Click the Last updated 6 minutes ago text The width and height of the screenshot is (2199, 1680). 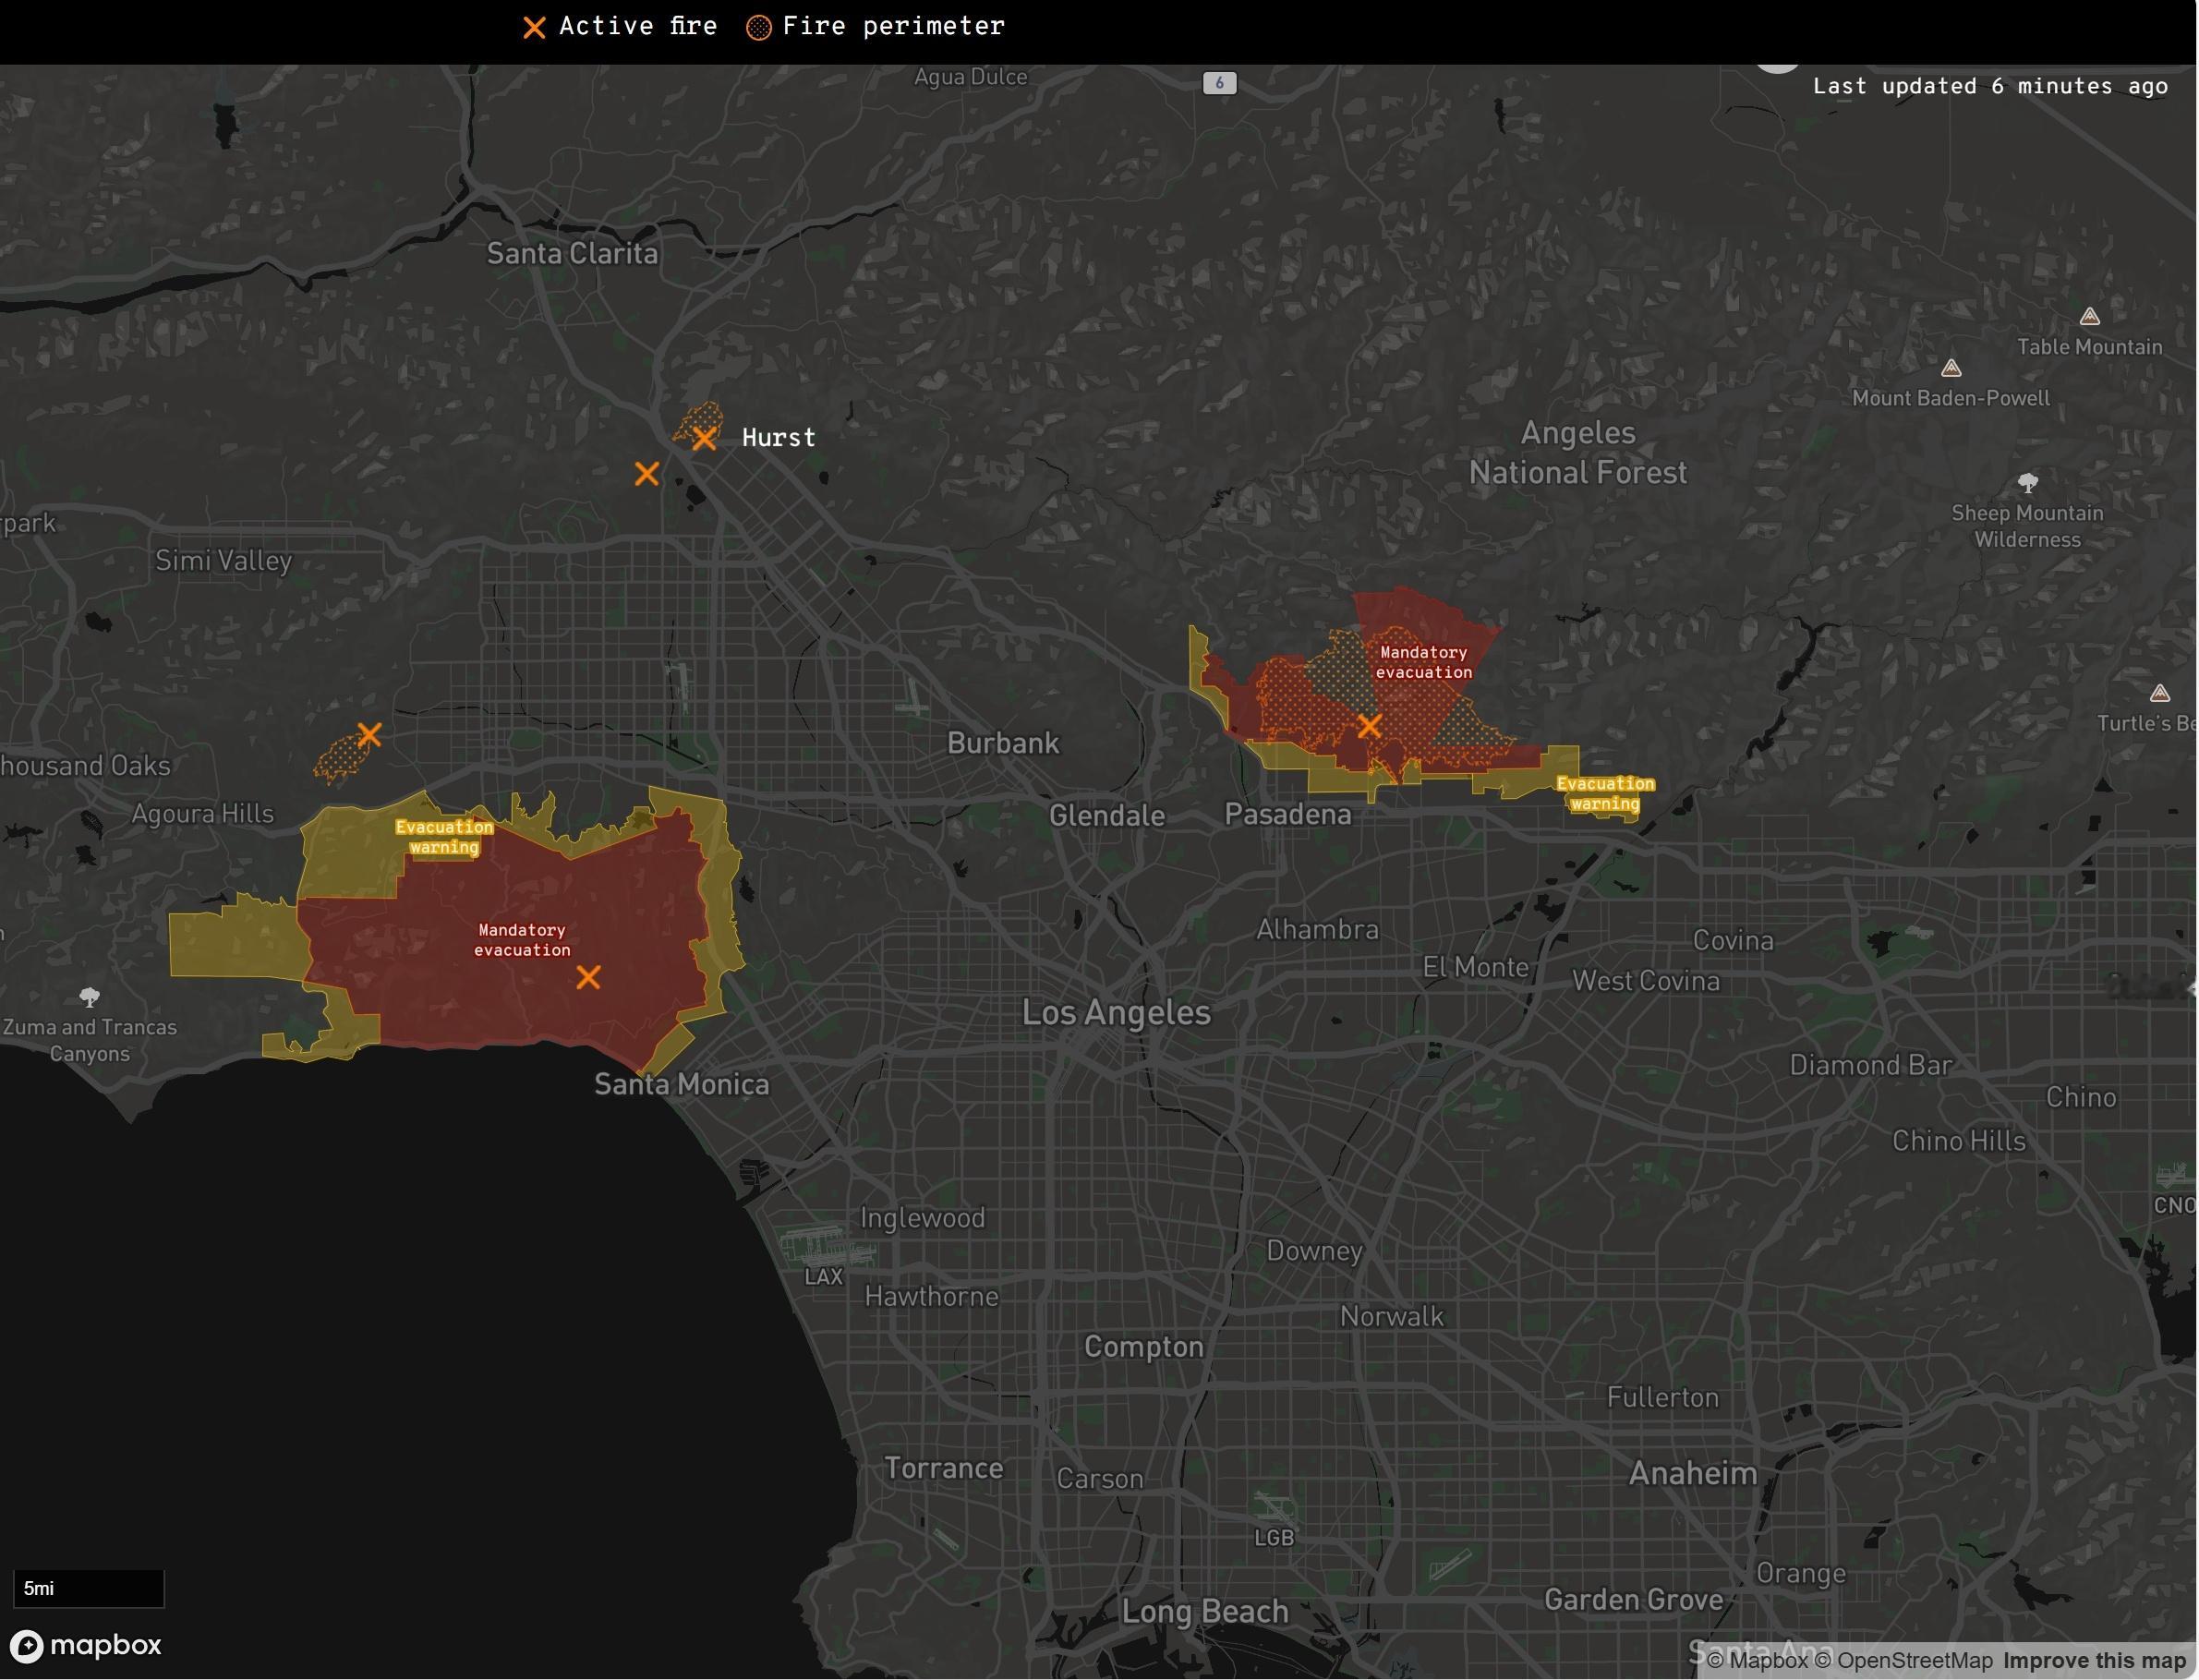tap(1990, 86)
